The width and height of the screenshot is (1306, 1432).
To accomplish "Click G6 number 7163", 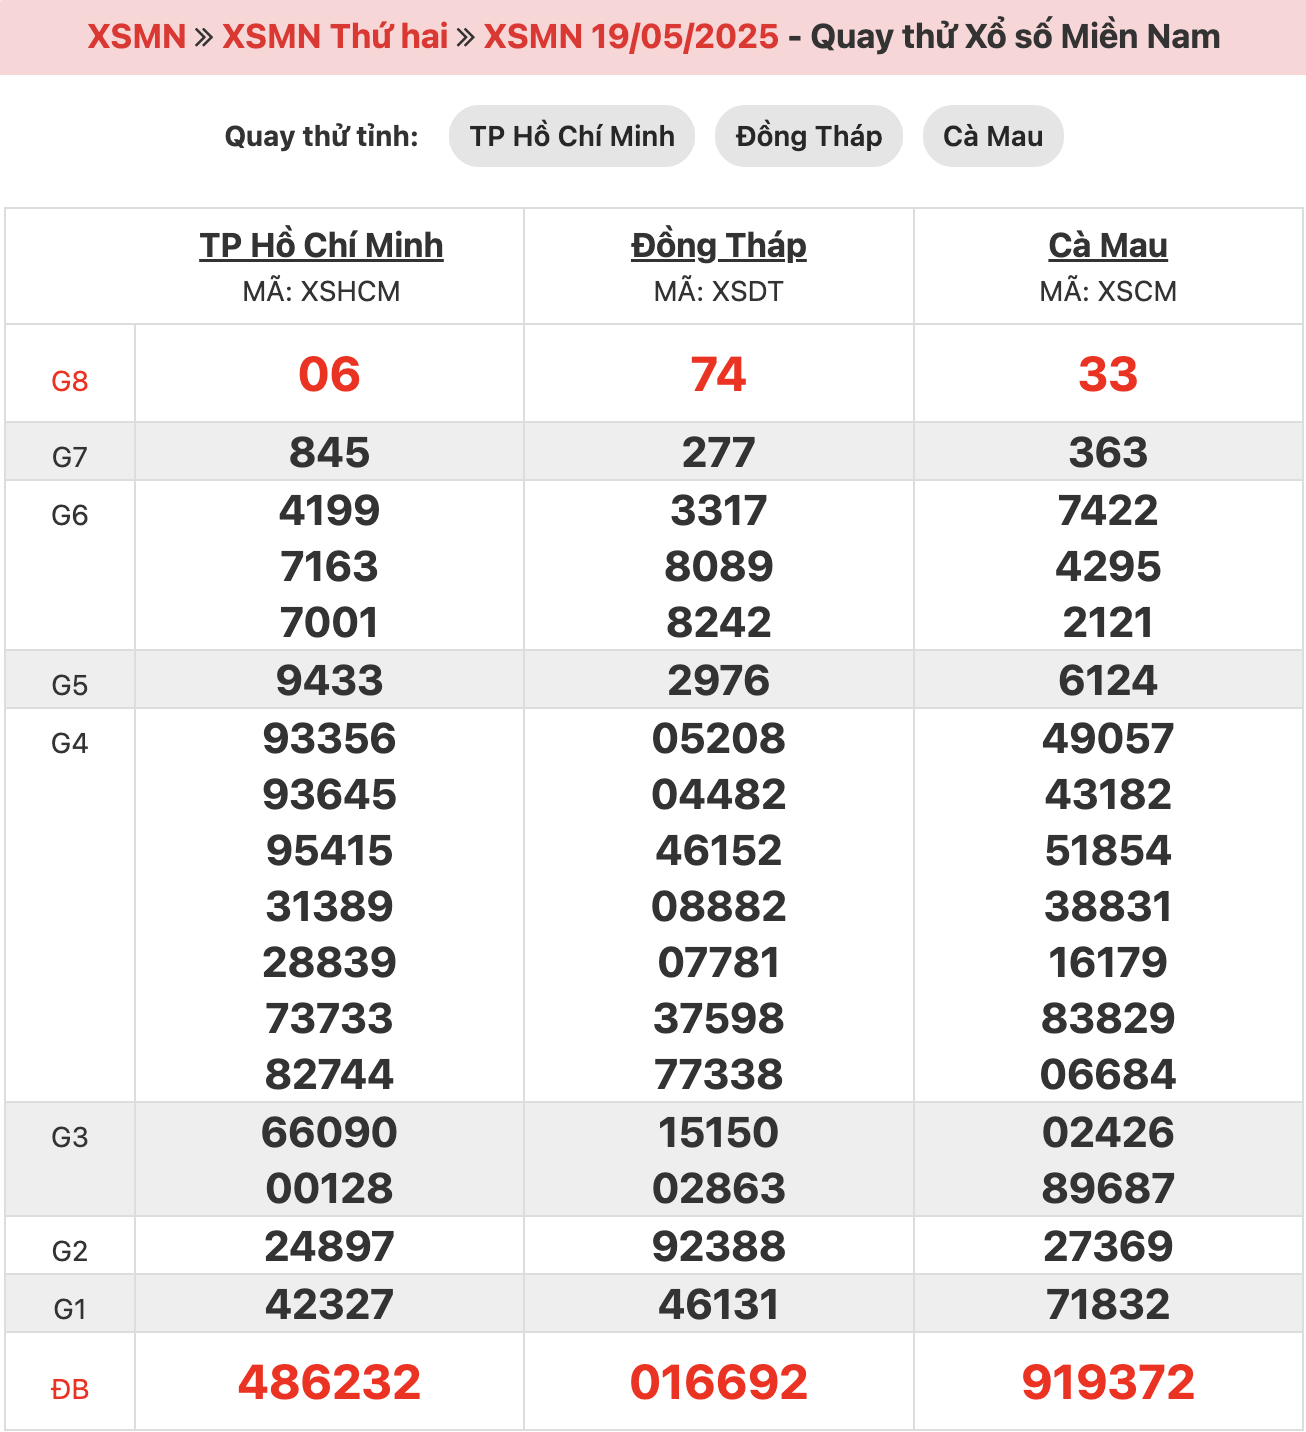I will coord(329,567).
